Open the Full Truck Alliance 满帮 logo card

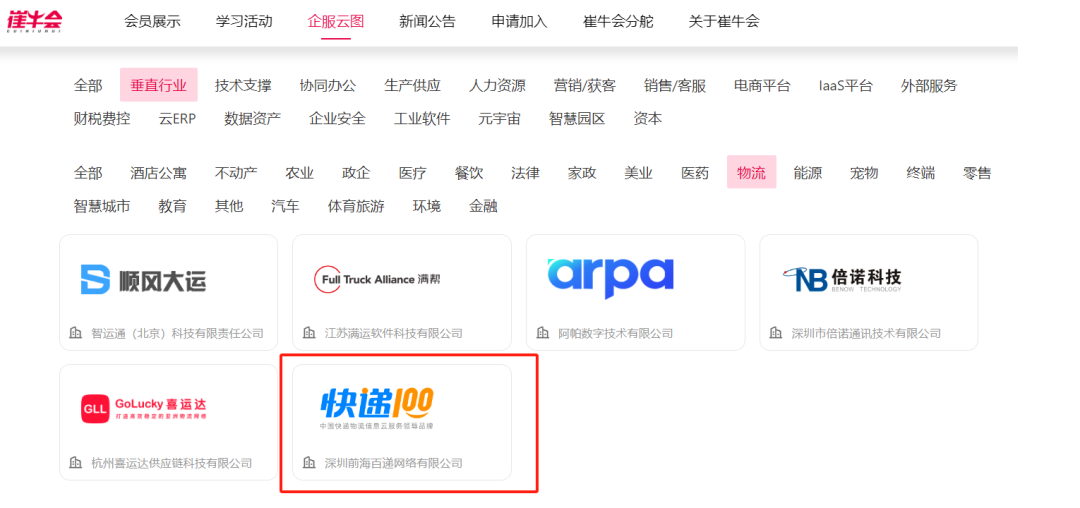tap(377, 279)
